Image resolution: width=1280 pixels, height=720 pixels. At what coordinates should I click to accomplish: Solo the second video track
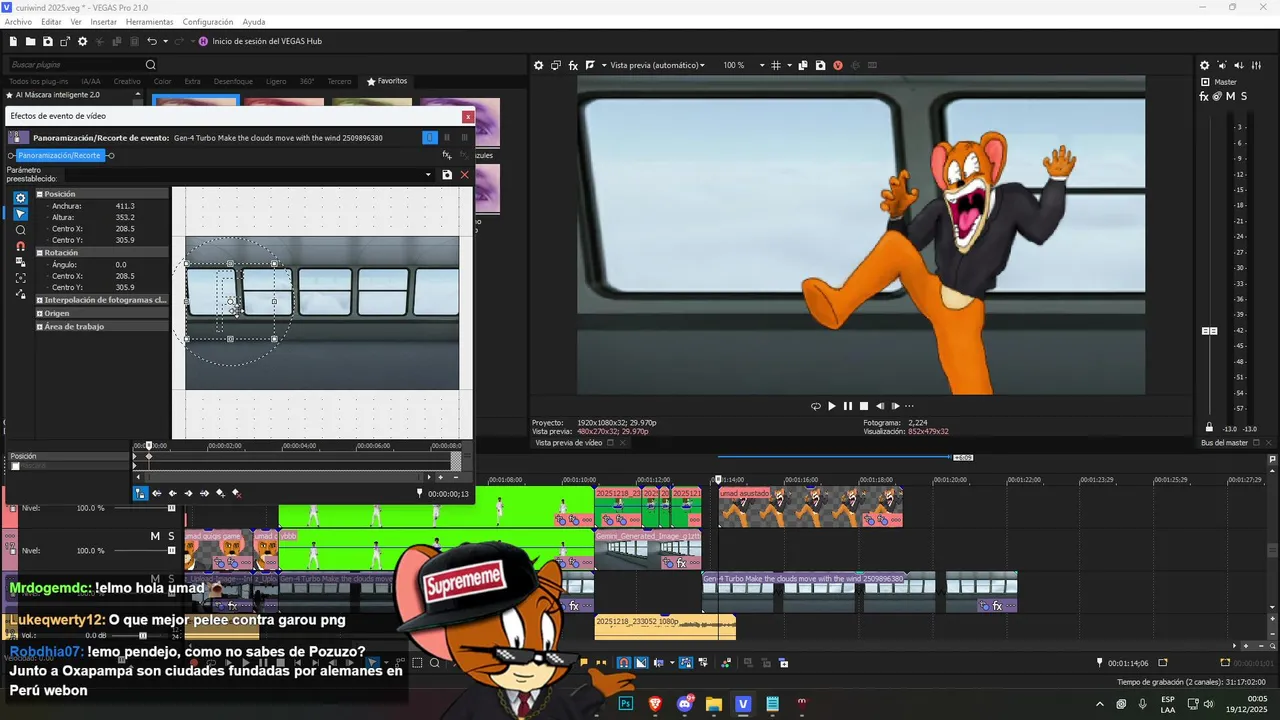coord(171,536)
